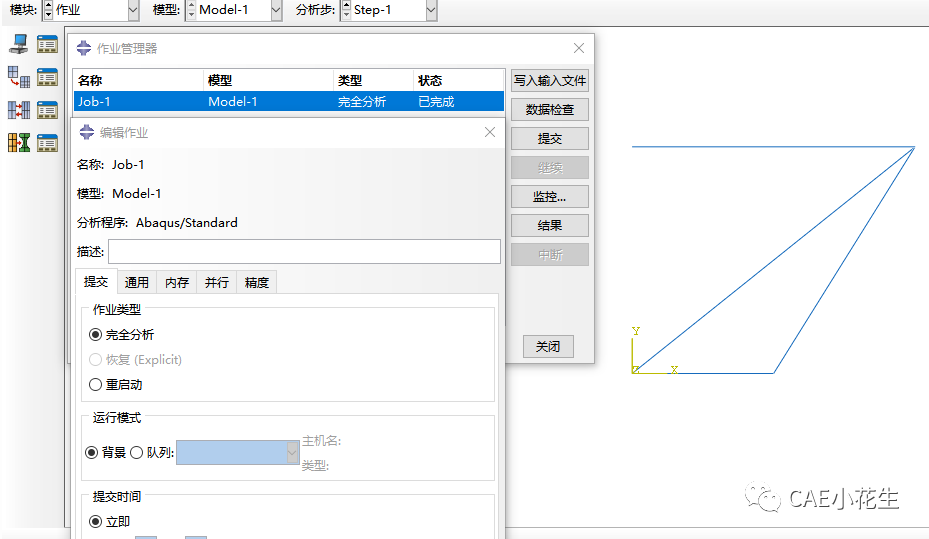Close the 作业管理器 dialog
929x539 pixels.
(x=579, y=48)
